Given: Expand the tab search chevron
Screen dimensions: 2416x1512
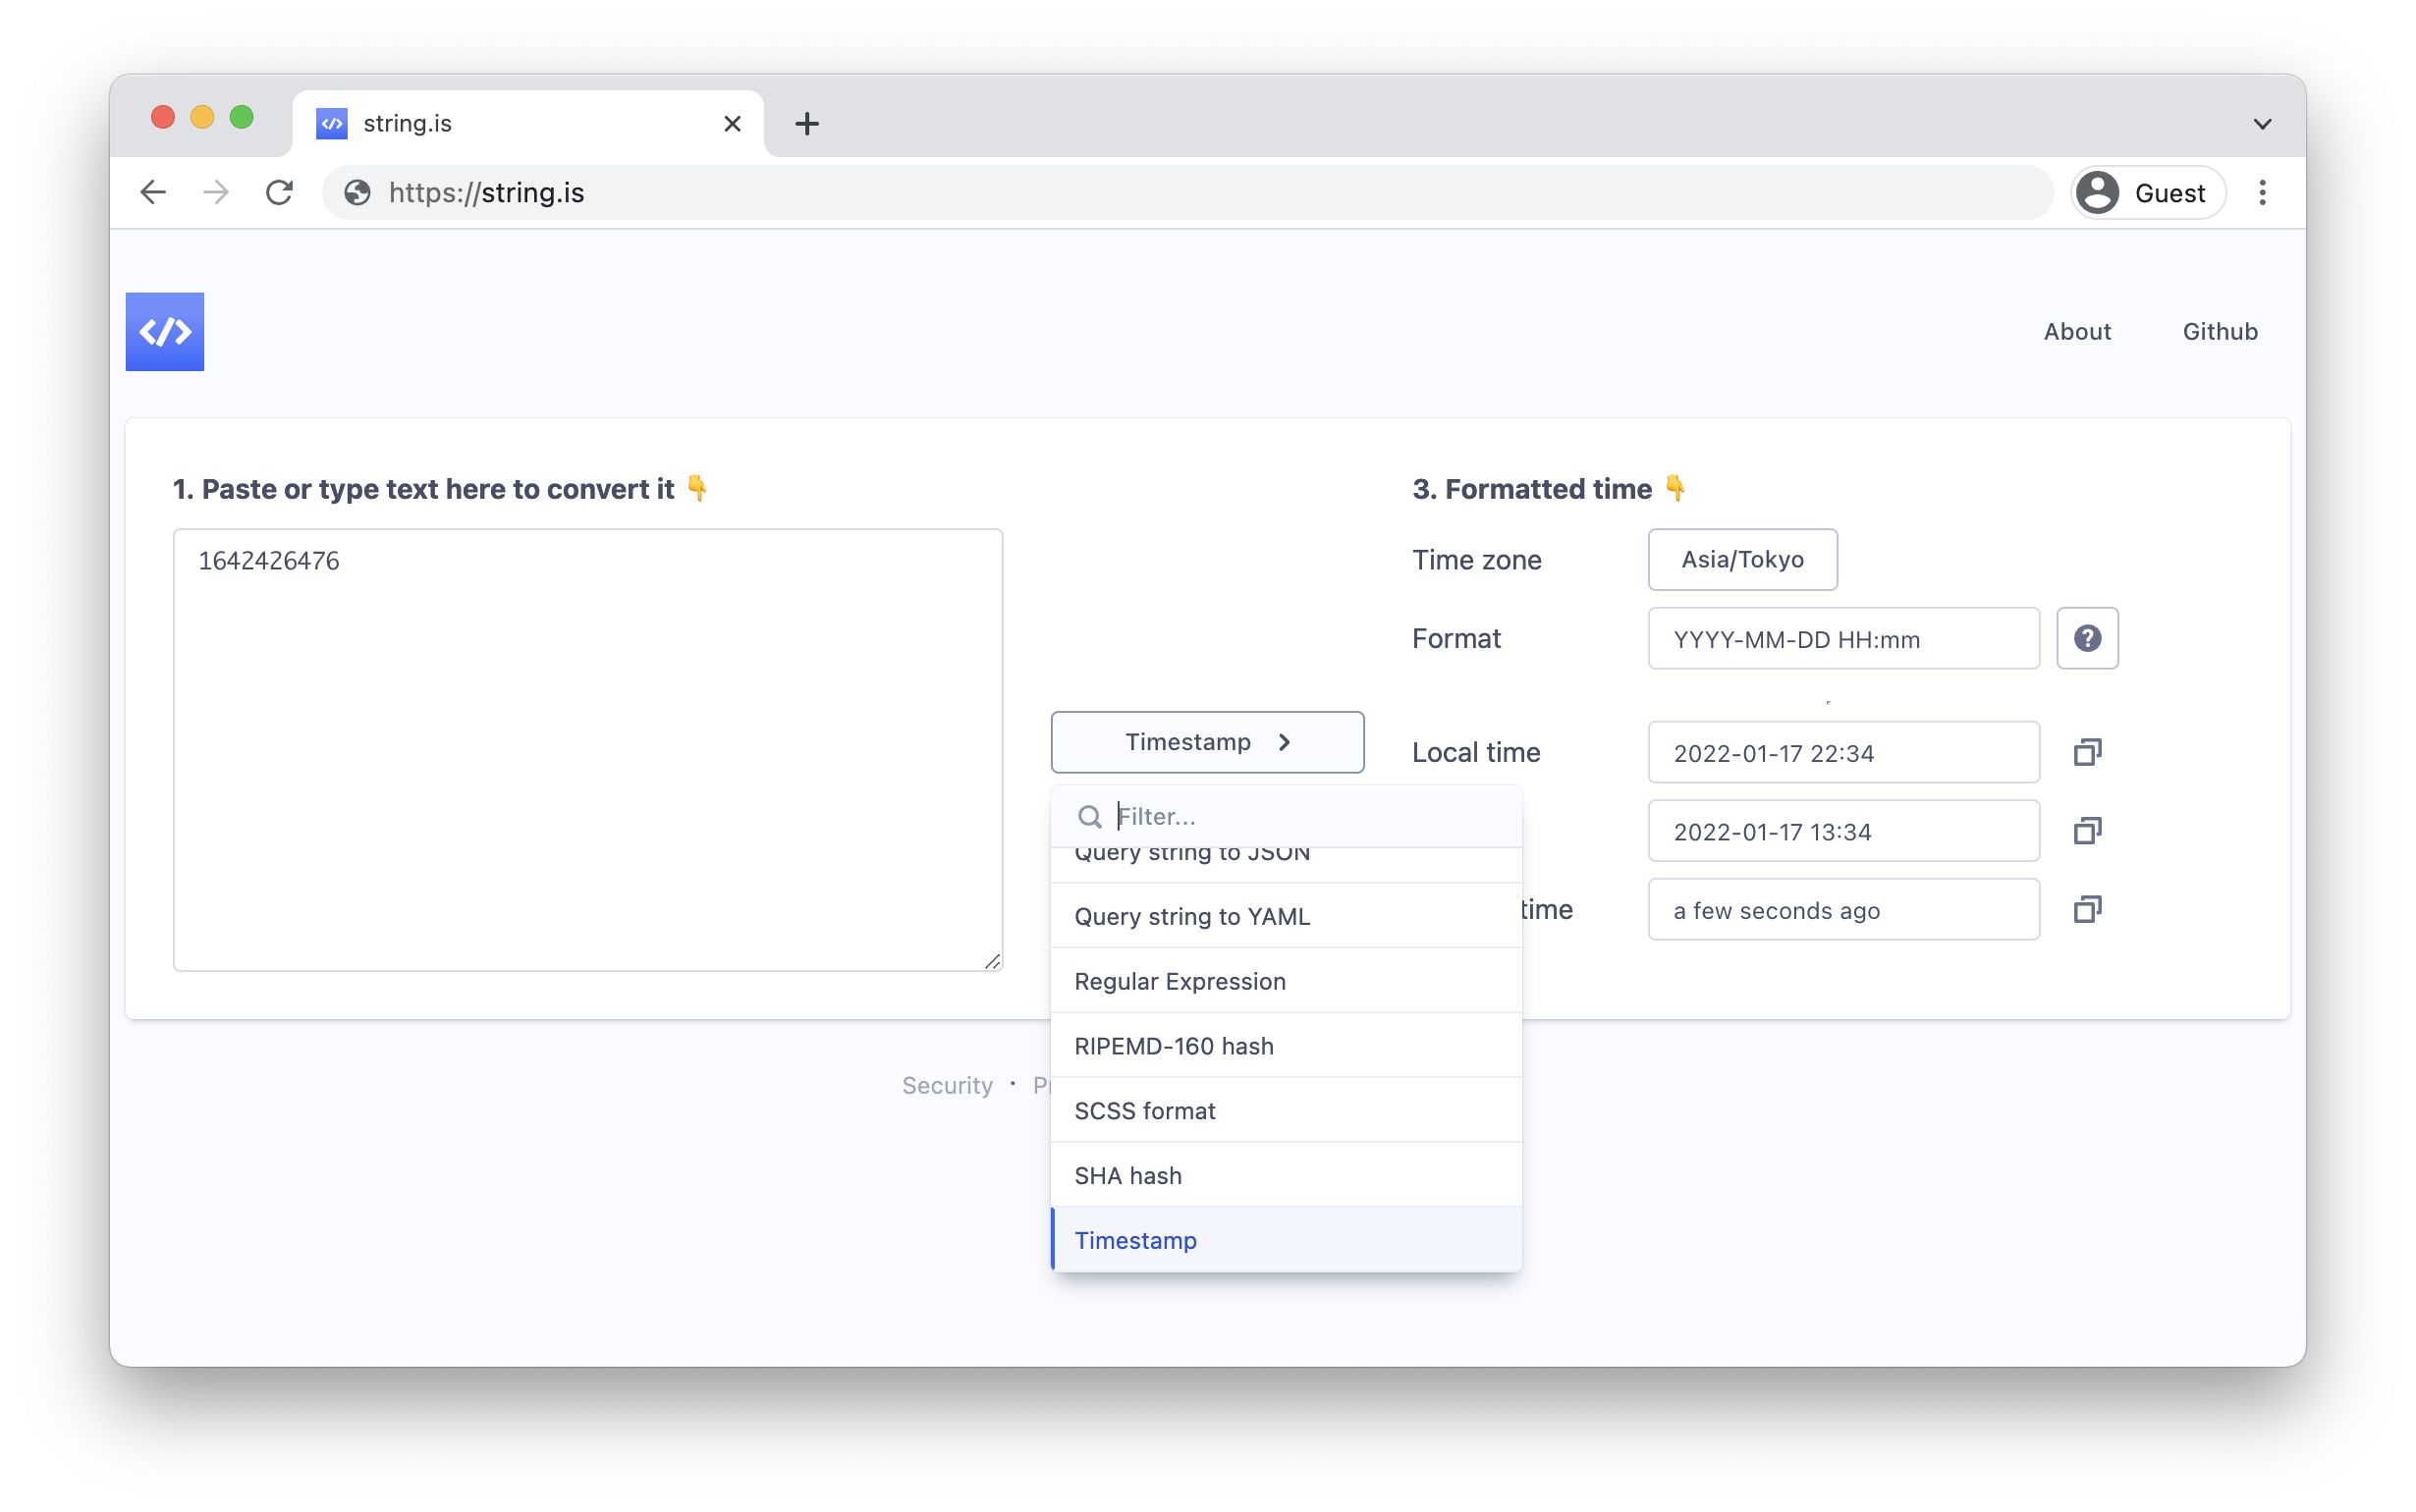Looking at the screenshot, I should [2262, 124].
